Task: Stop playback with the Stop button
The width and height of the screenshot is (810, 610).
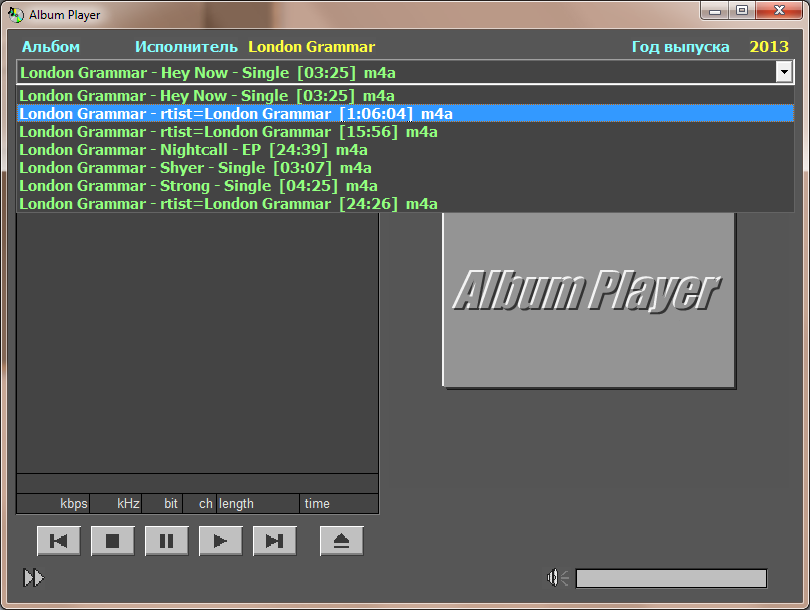Action: [x=113, y=541]
